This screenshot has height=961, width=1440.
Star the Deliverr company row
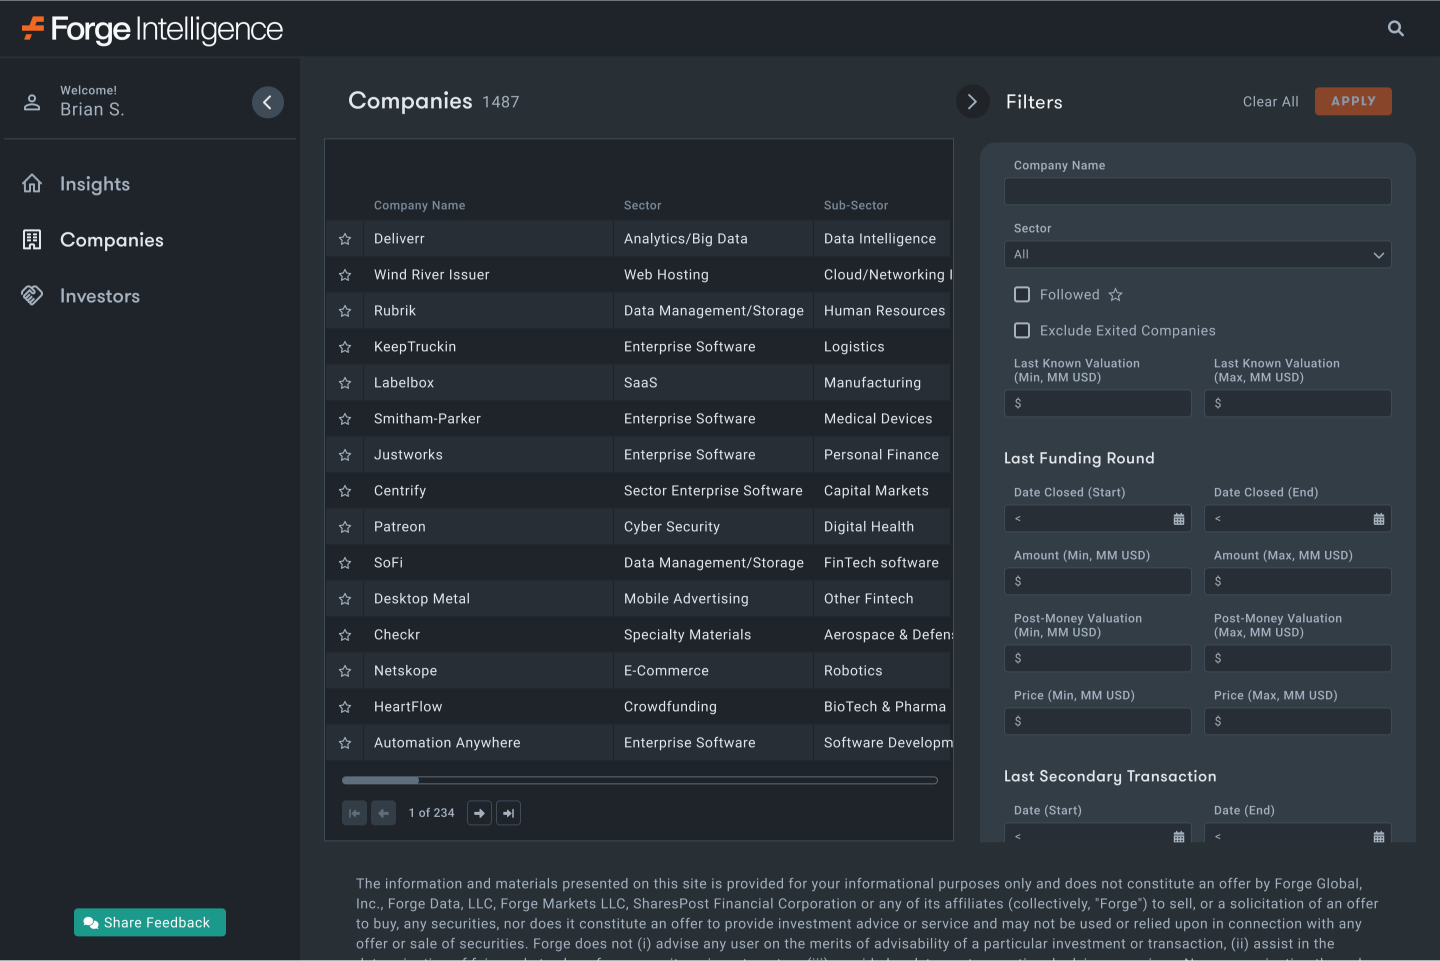(345, 238)
